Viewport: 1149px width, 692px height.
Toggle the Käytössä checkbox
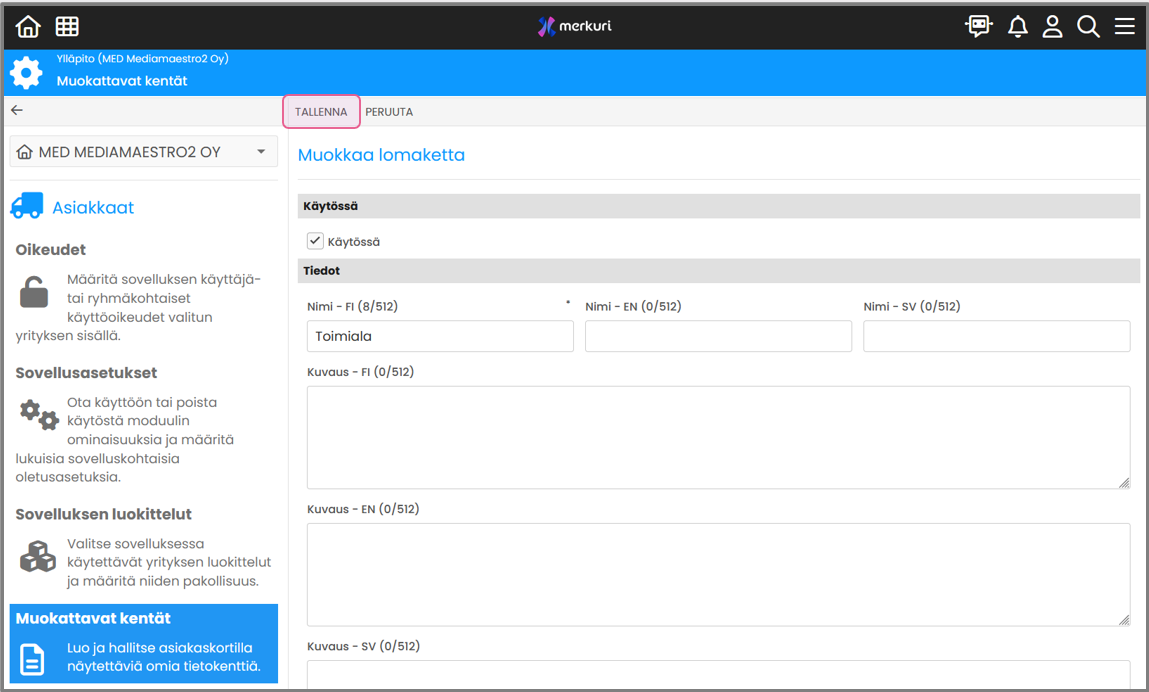(315, 241)
